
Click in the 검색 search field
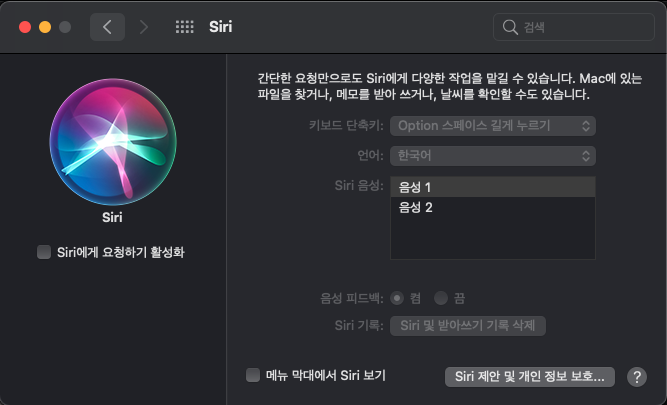(x=573, y=27)
